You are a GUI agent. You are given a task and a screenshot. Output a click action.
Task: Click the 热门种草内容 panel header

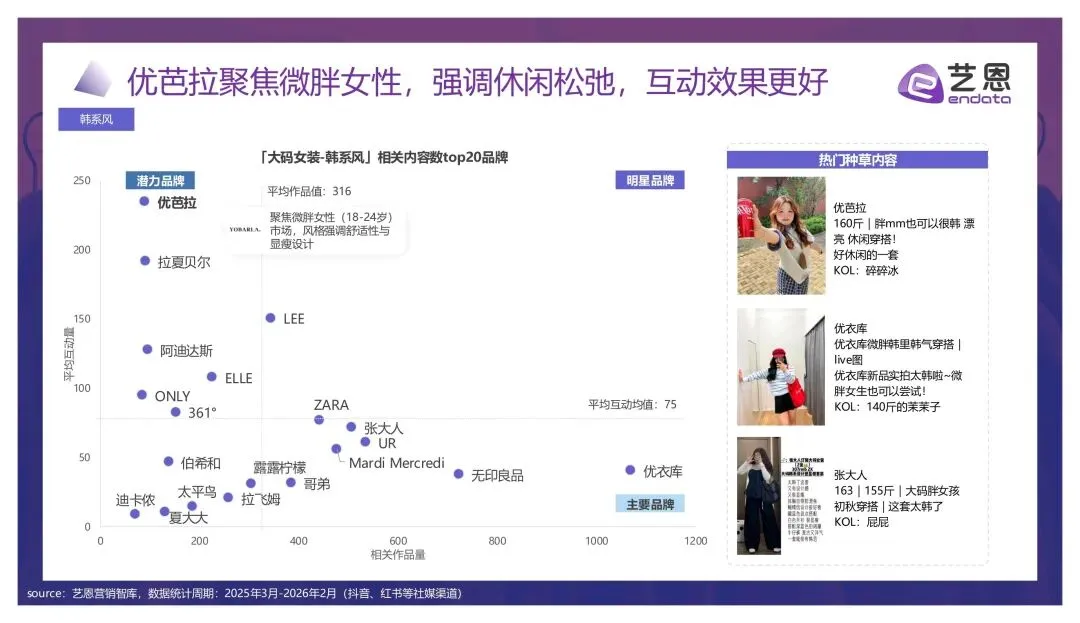point(858,160)
